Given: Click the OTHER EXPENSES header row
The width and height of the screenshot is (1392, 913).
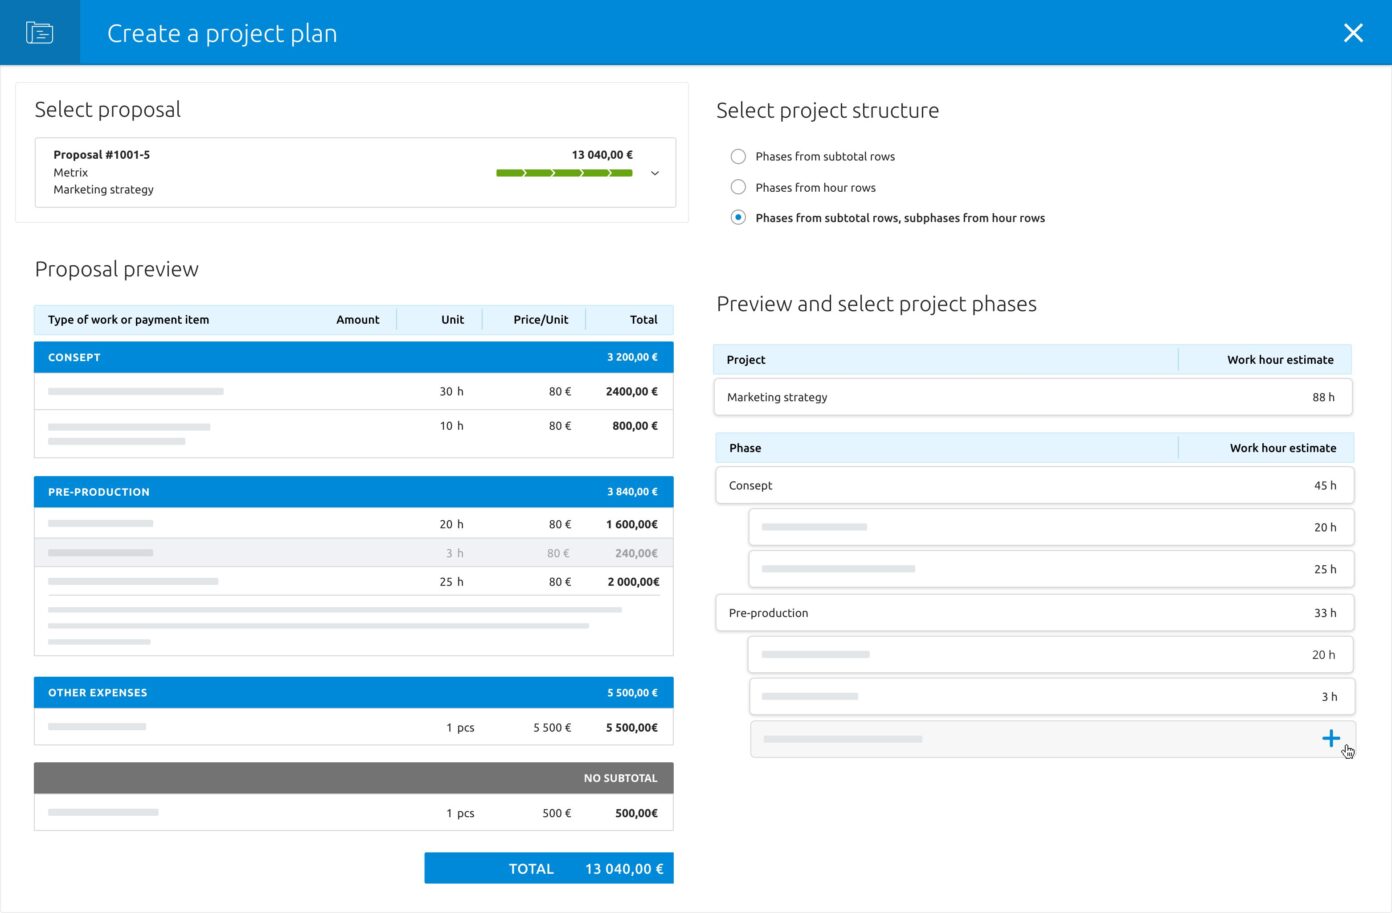Looking at the screenshot, I should (x=353, y=693).
